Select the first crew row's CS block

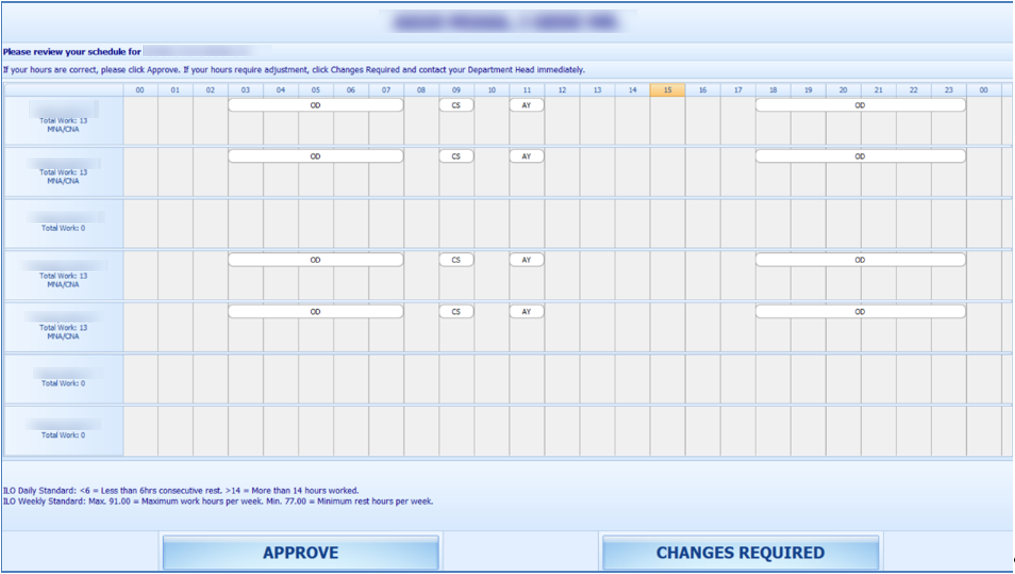click(456, 105)
